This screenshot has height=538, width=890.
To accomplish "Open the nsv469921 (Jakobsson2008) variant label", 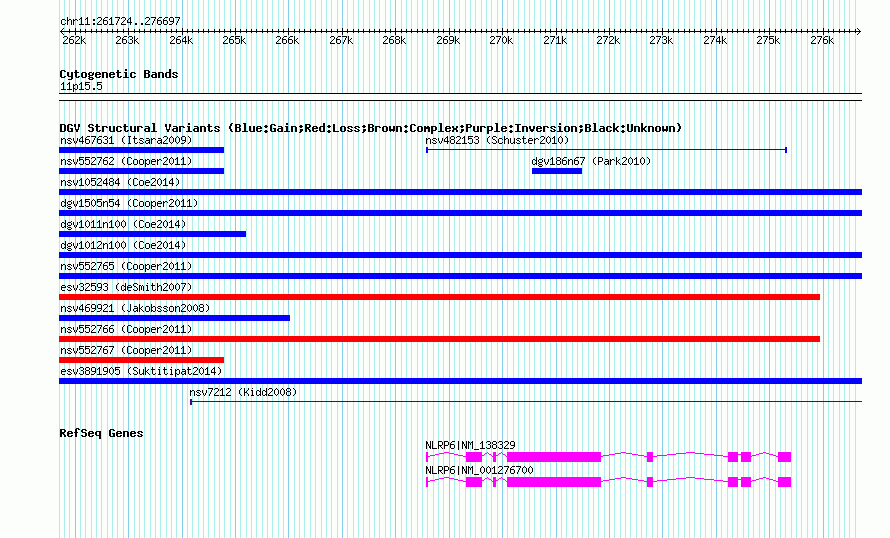I will point(135,308).
